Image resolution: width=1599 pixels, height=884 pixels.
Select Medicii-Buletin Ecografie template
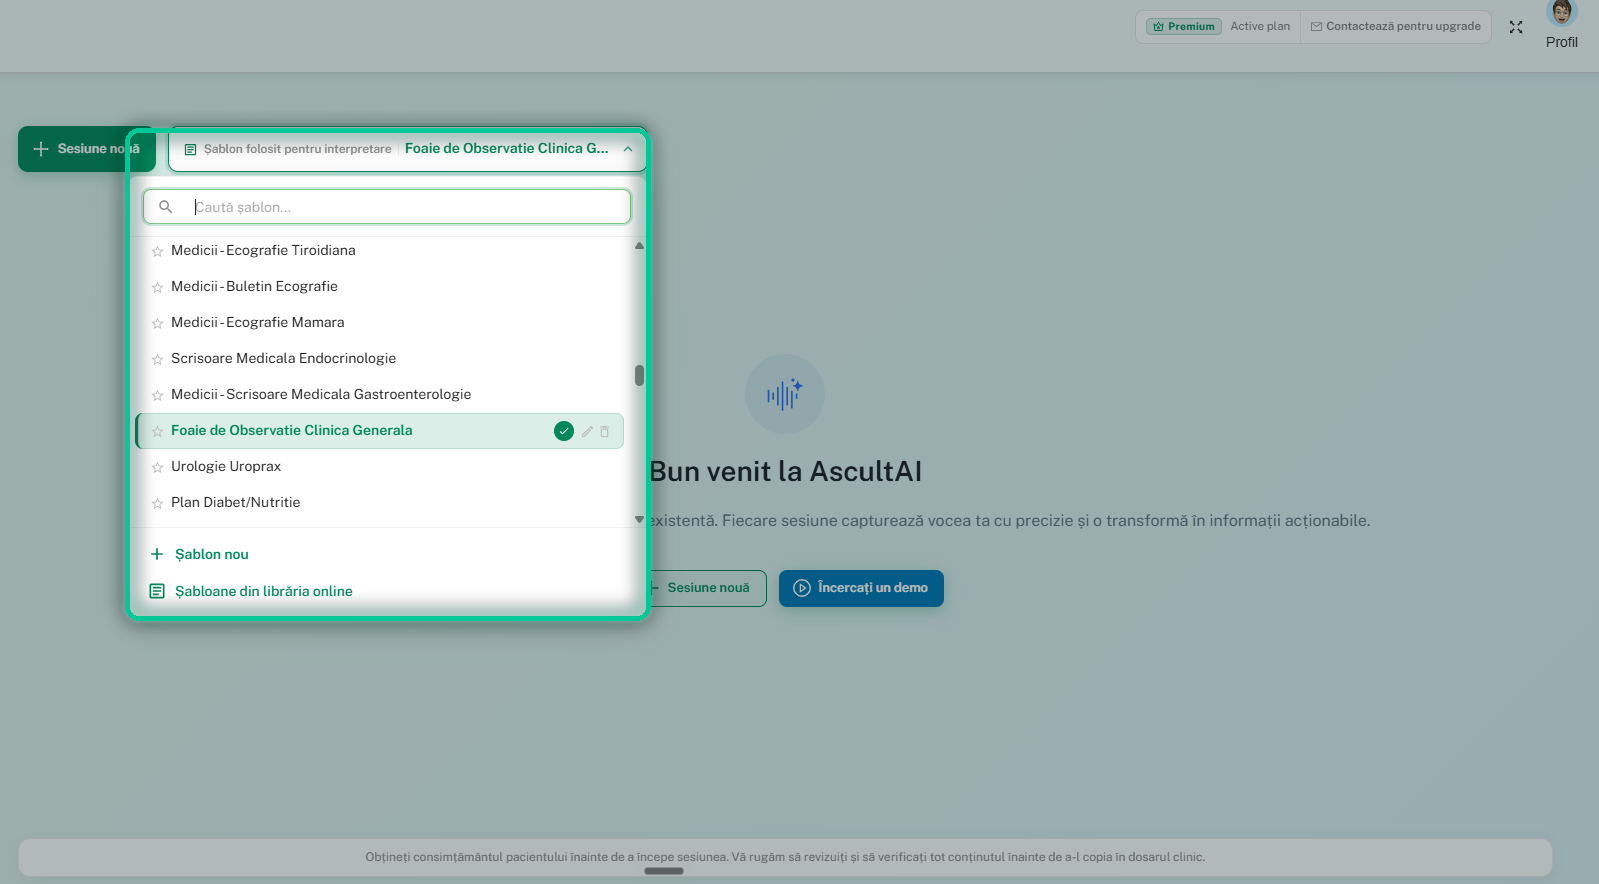[254, 286]
